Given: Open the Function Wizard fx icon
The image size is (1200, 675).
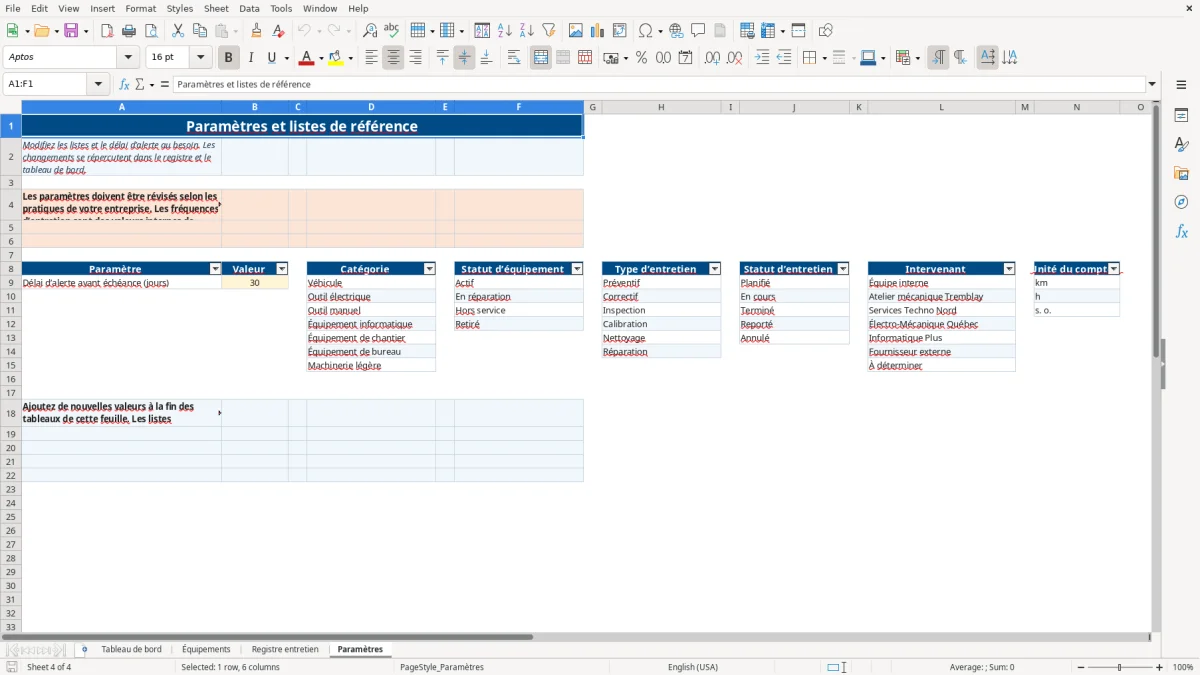Looking at the screenshot, I should point(125,84).
